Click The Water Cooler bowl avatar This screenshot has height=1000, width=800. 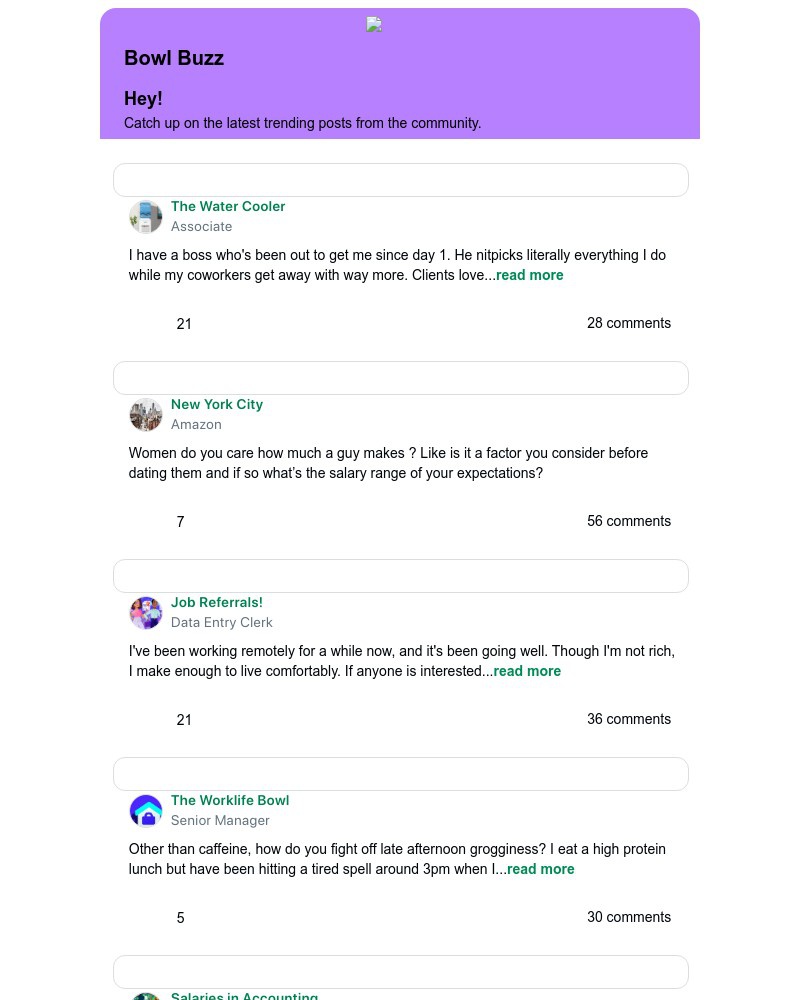146,217
